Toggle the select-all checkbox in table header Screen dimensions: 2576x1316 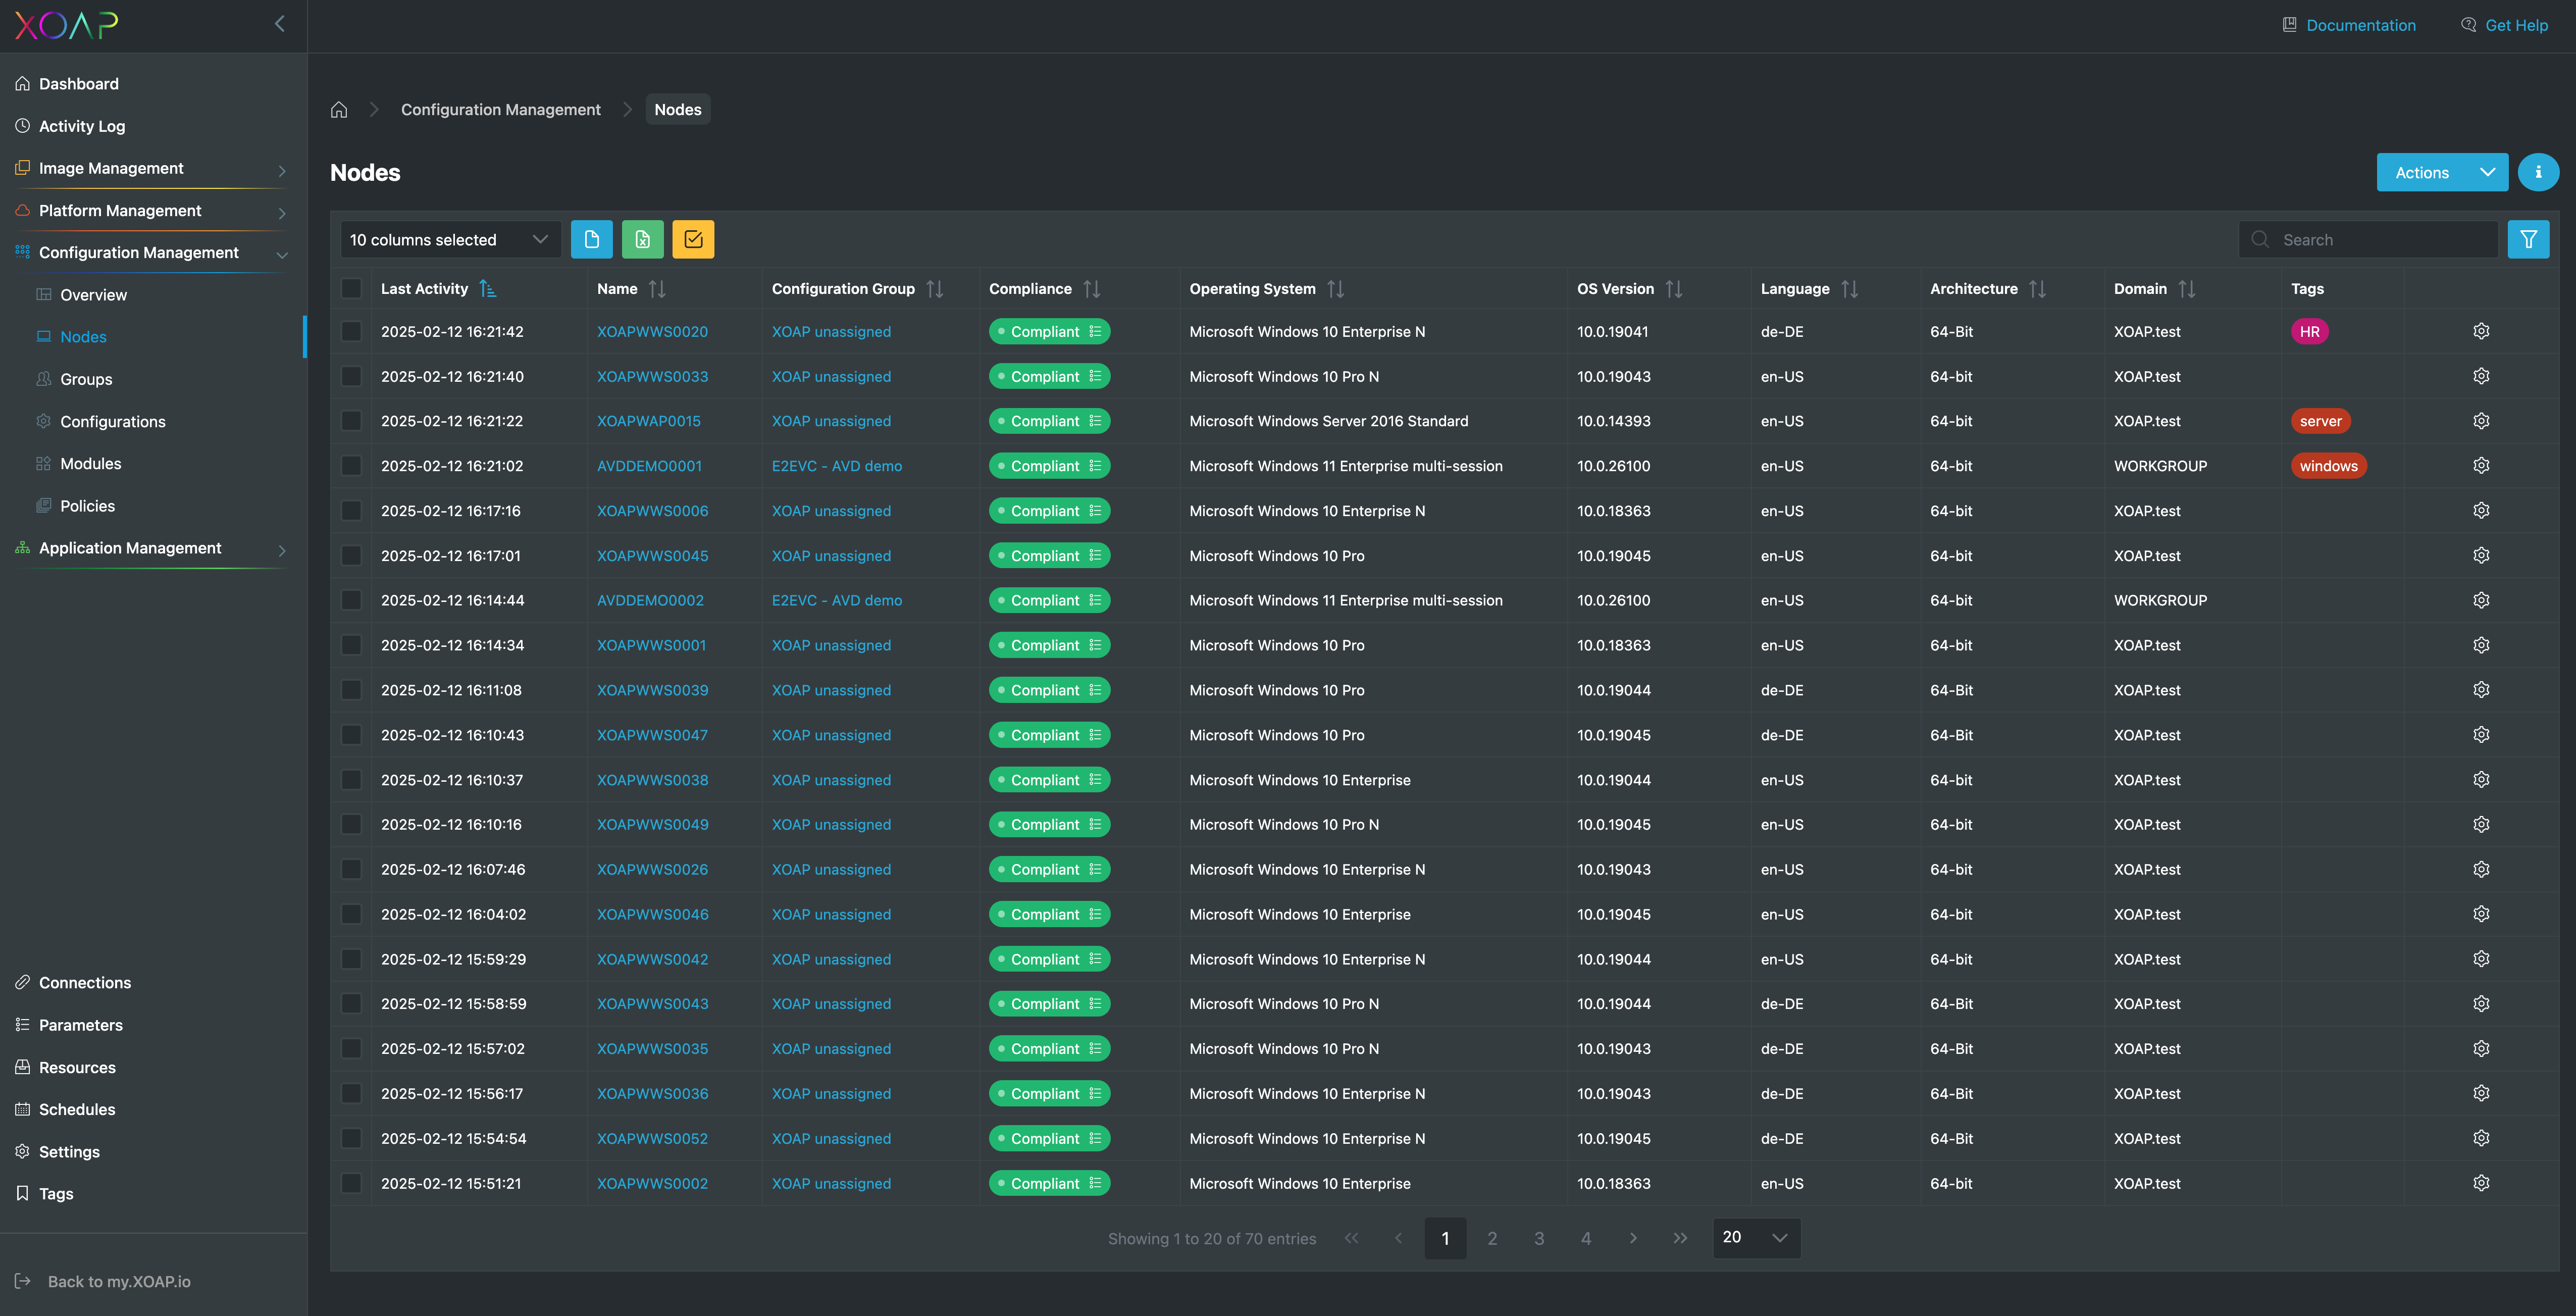click(351, 289)
